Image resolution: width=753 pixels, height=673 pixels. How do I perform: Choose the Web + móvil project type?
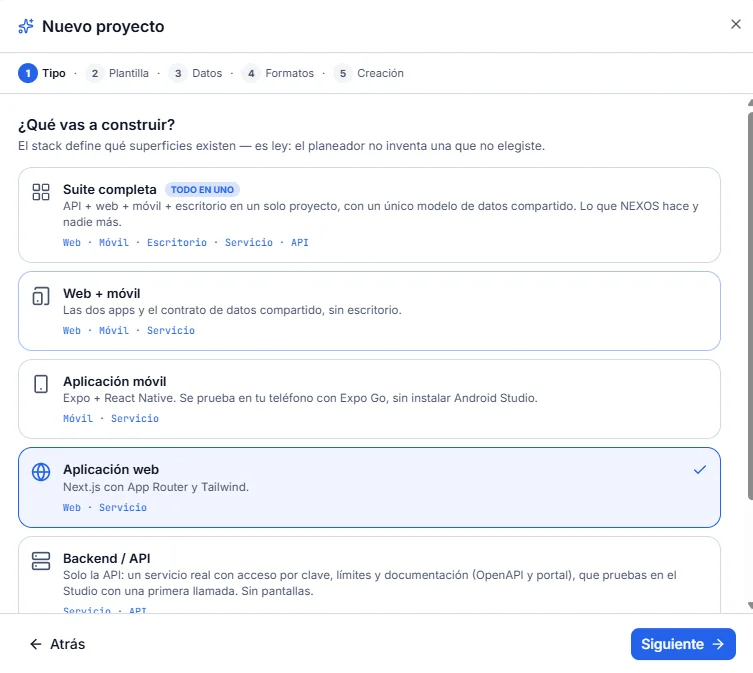(369, 311)
